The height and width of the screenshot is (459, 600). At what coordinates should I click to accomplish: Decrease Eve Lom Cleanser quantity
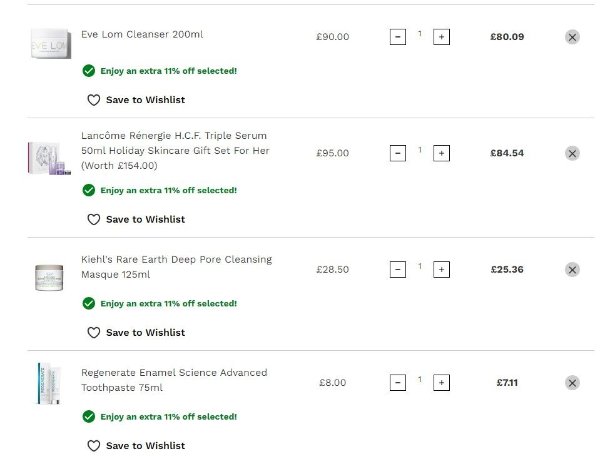(x=397, y=37)
